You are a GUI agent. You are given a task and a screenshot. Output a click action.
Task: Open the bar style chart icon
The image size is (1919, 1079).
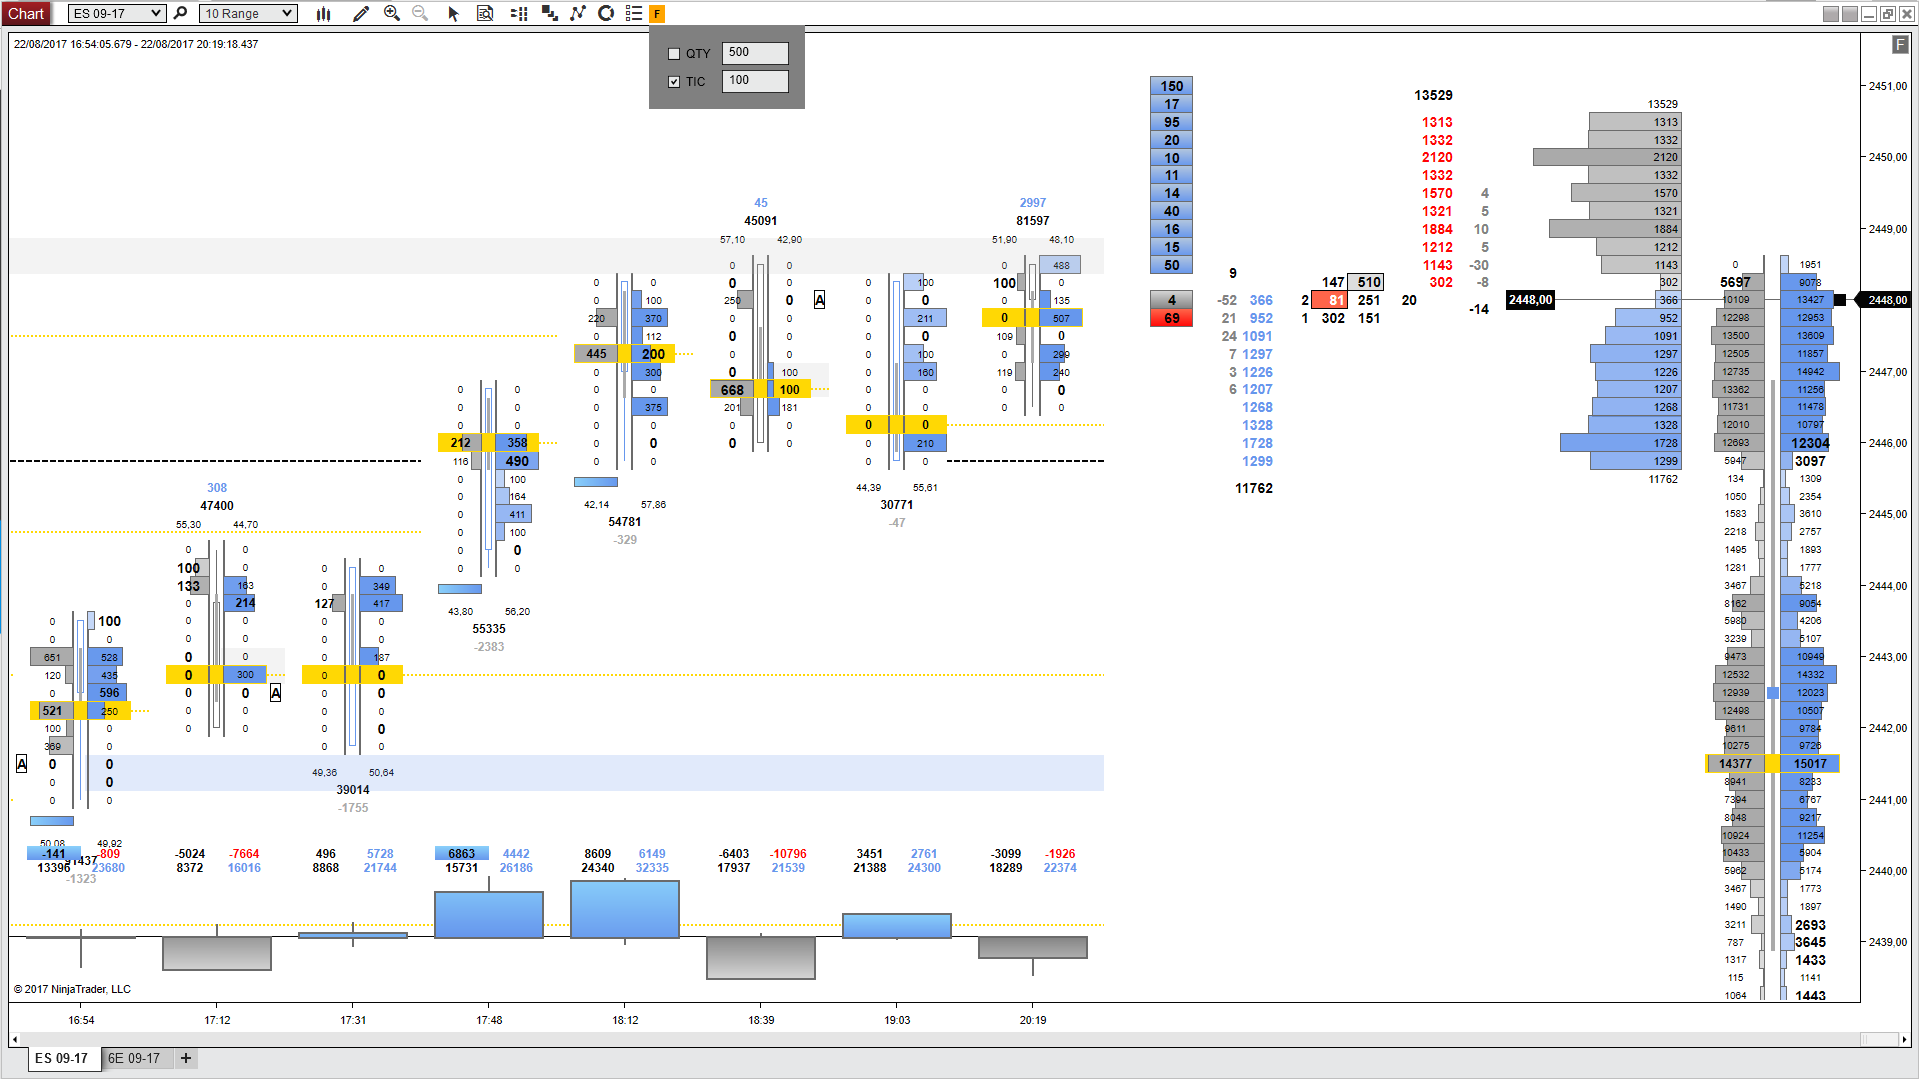323,13
